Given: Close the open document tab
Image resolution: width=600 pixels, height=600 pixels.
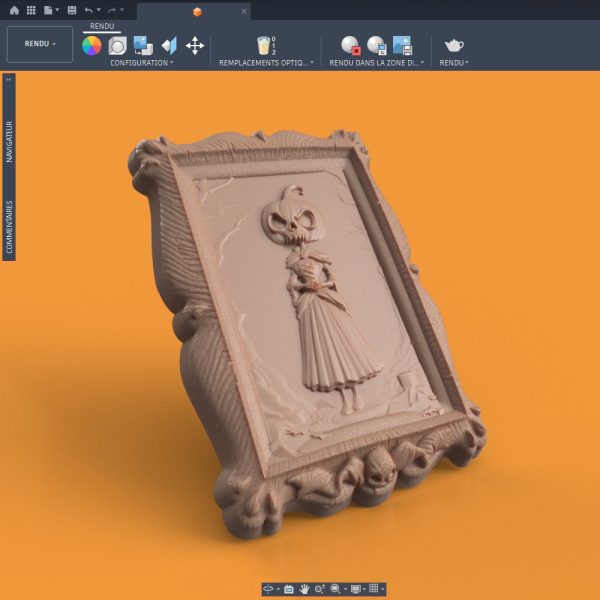Looking at the screenshot, I should click(244, 11).
